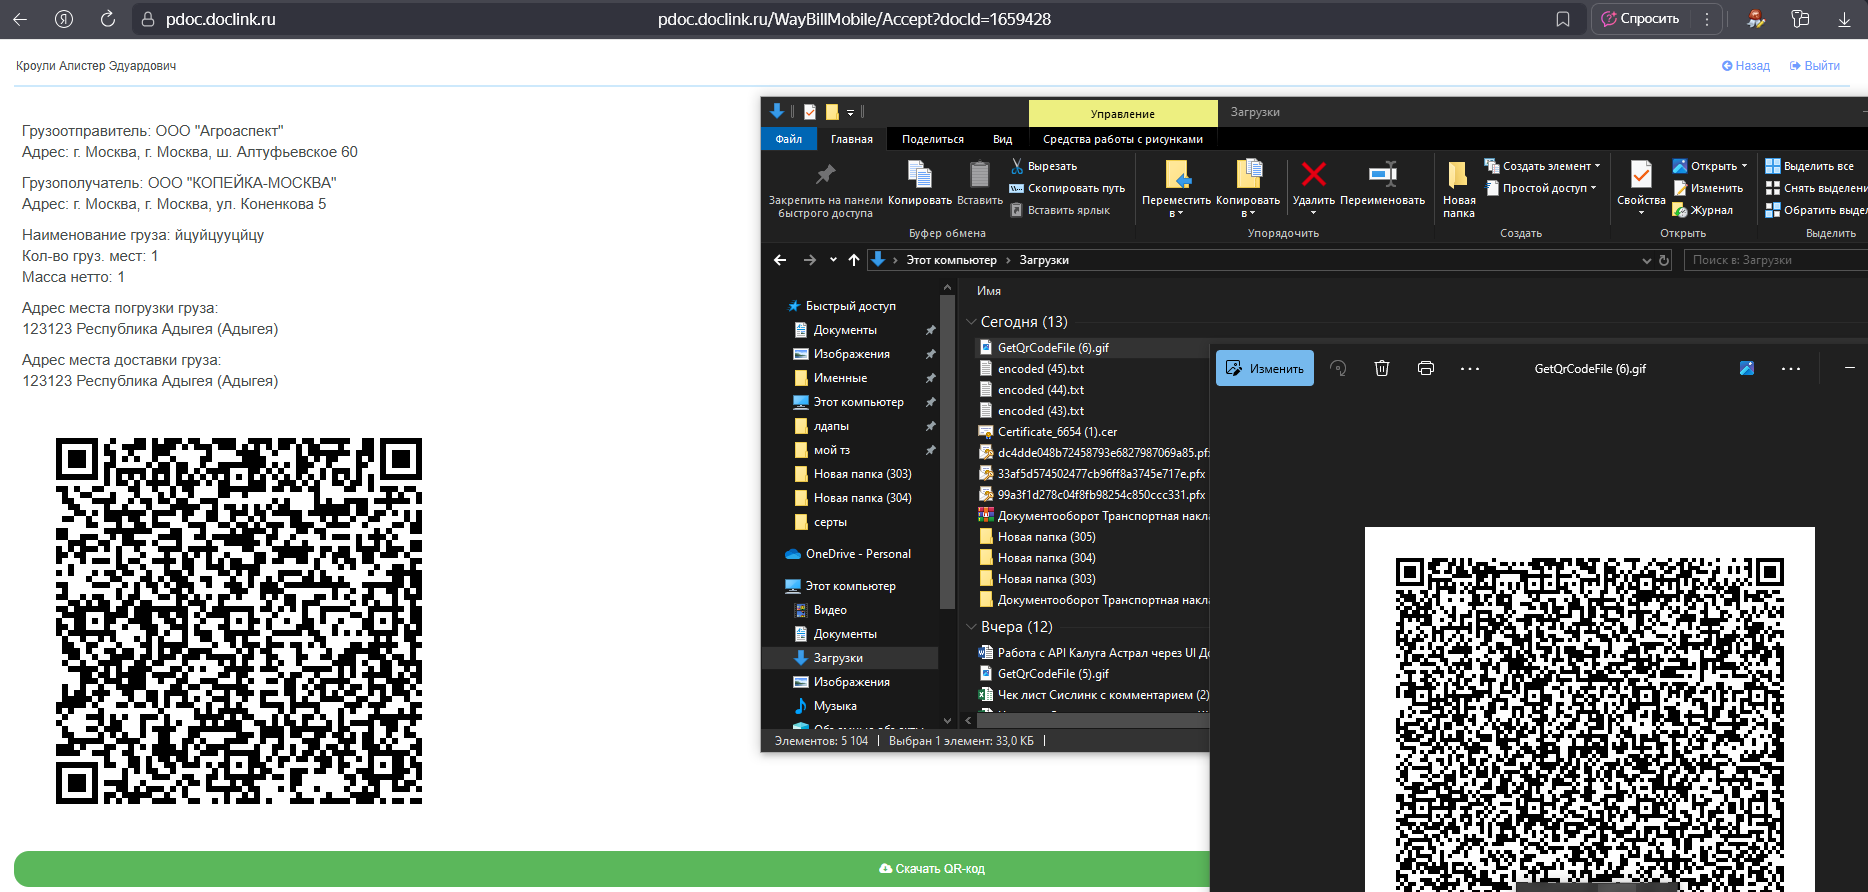
Task: Reload the page with the refresh icon
Action: coord(108,19)
